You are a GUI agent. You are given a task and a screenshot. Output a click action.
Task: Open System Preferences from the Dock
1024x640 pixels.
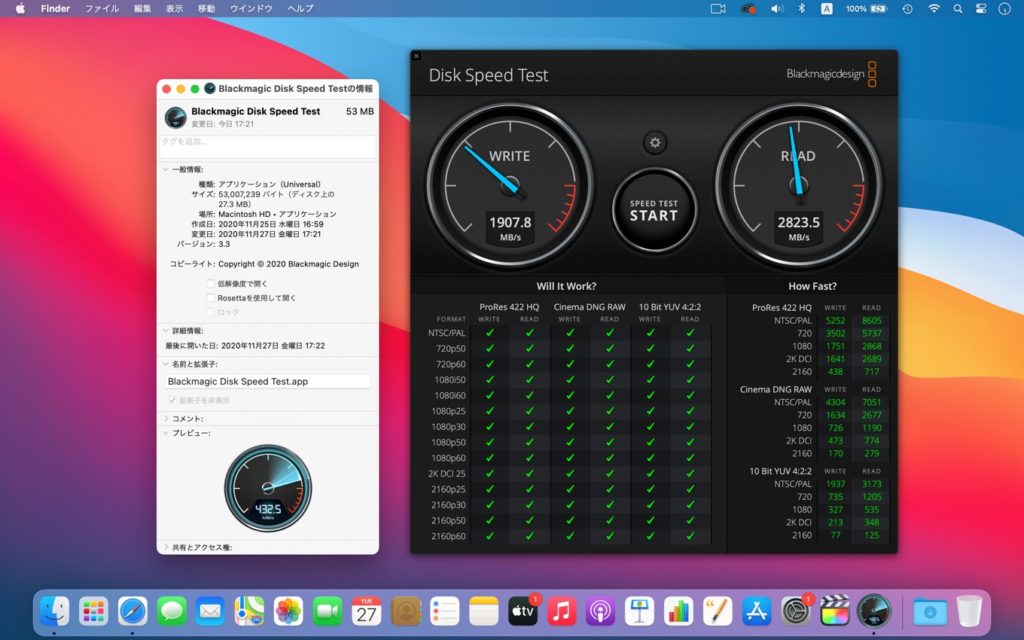(795, 611)
